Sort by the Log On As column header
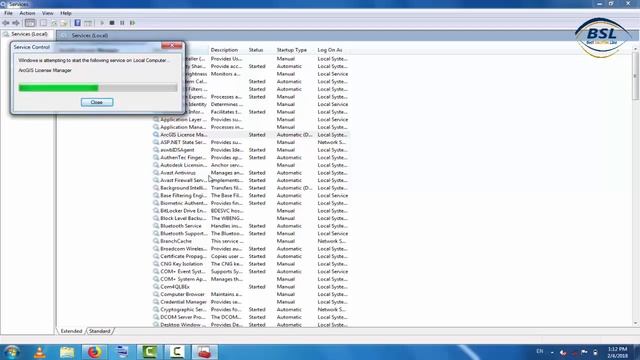The width and height of the screenshot is (640, 360). pyautogui.click(x=330, y=50)
